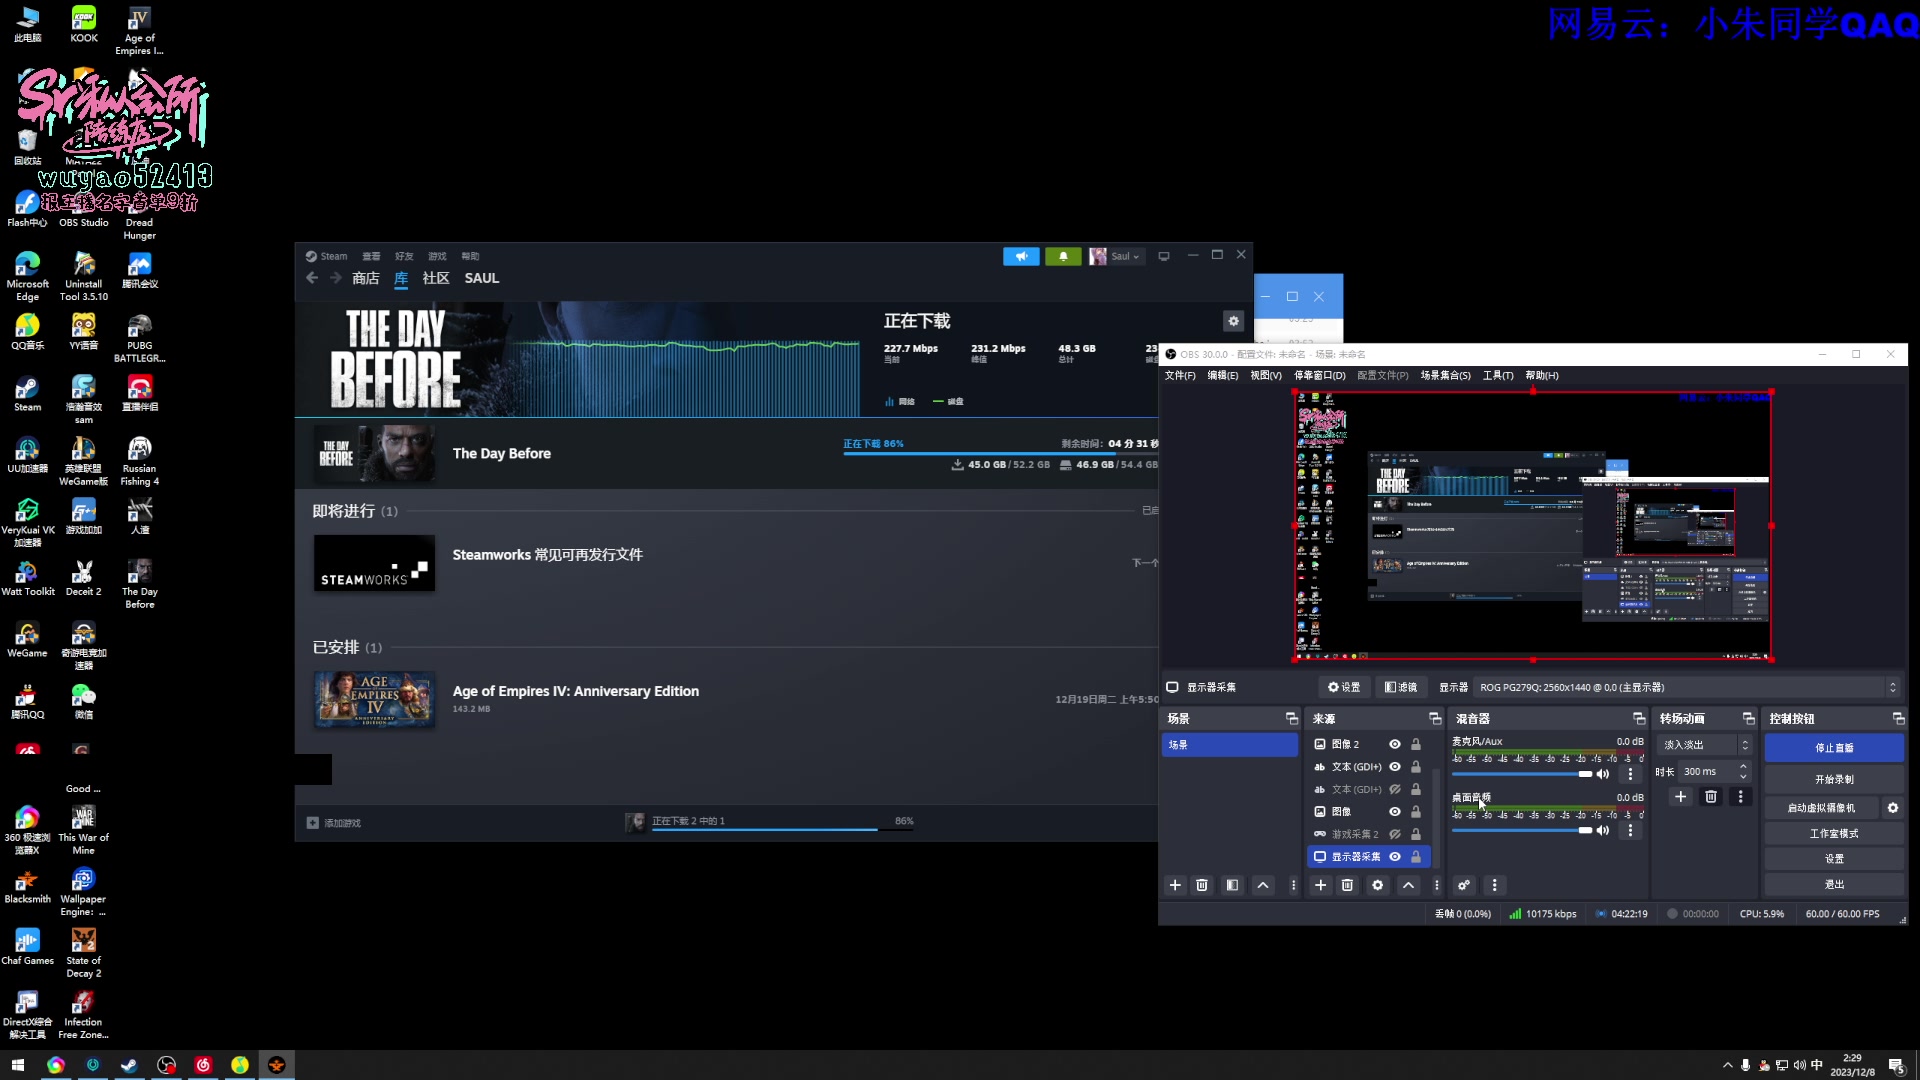Open source properties gear in sources toolbar
This screenshot has width=1920, height=1080.
coord(1377,885)
